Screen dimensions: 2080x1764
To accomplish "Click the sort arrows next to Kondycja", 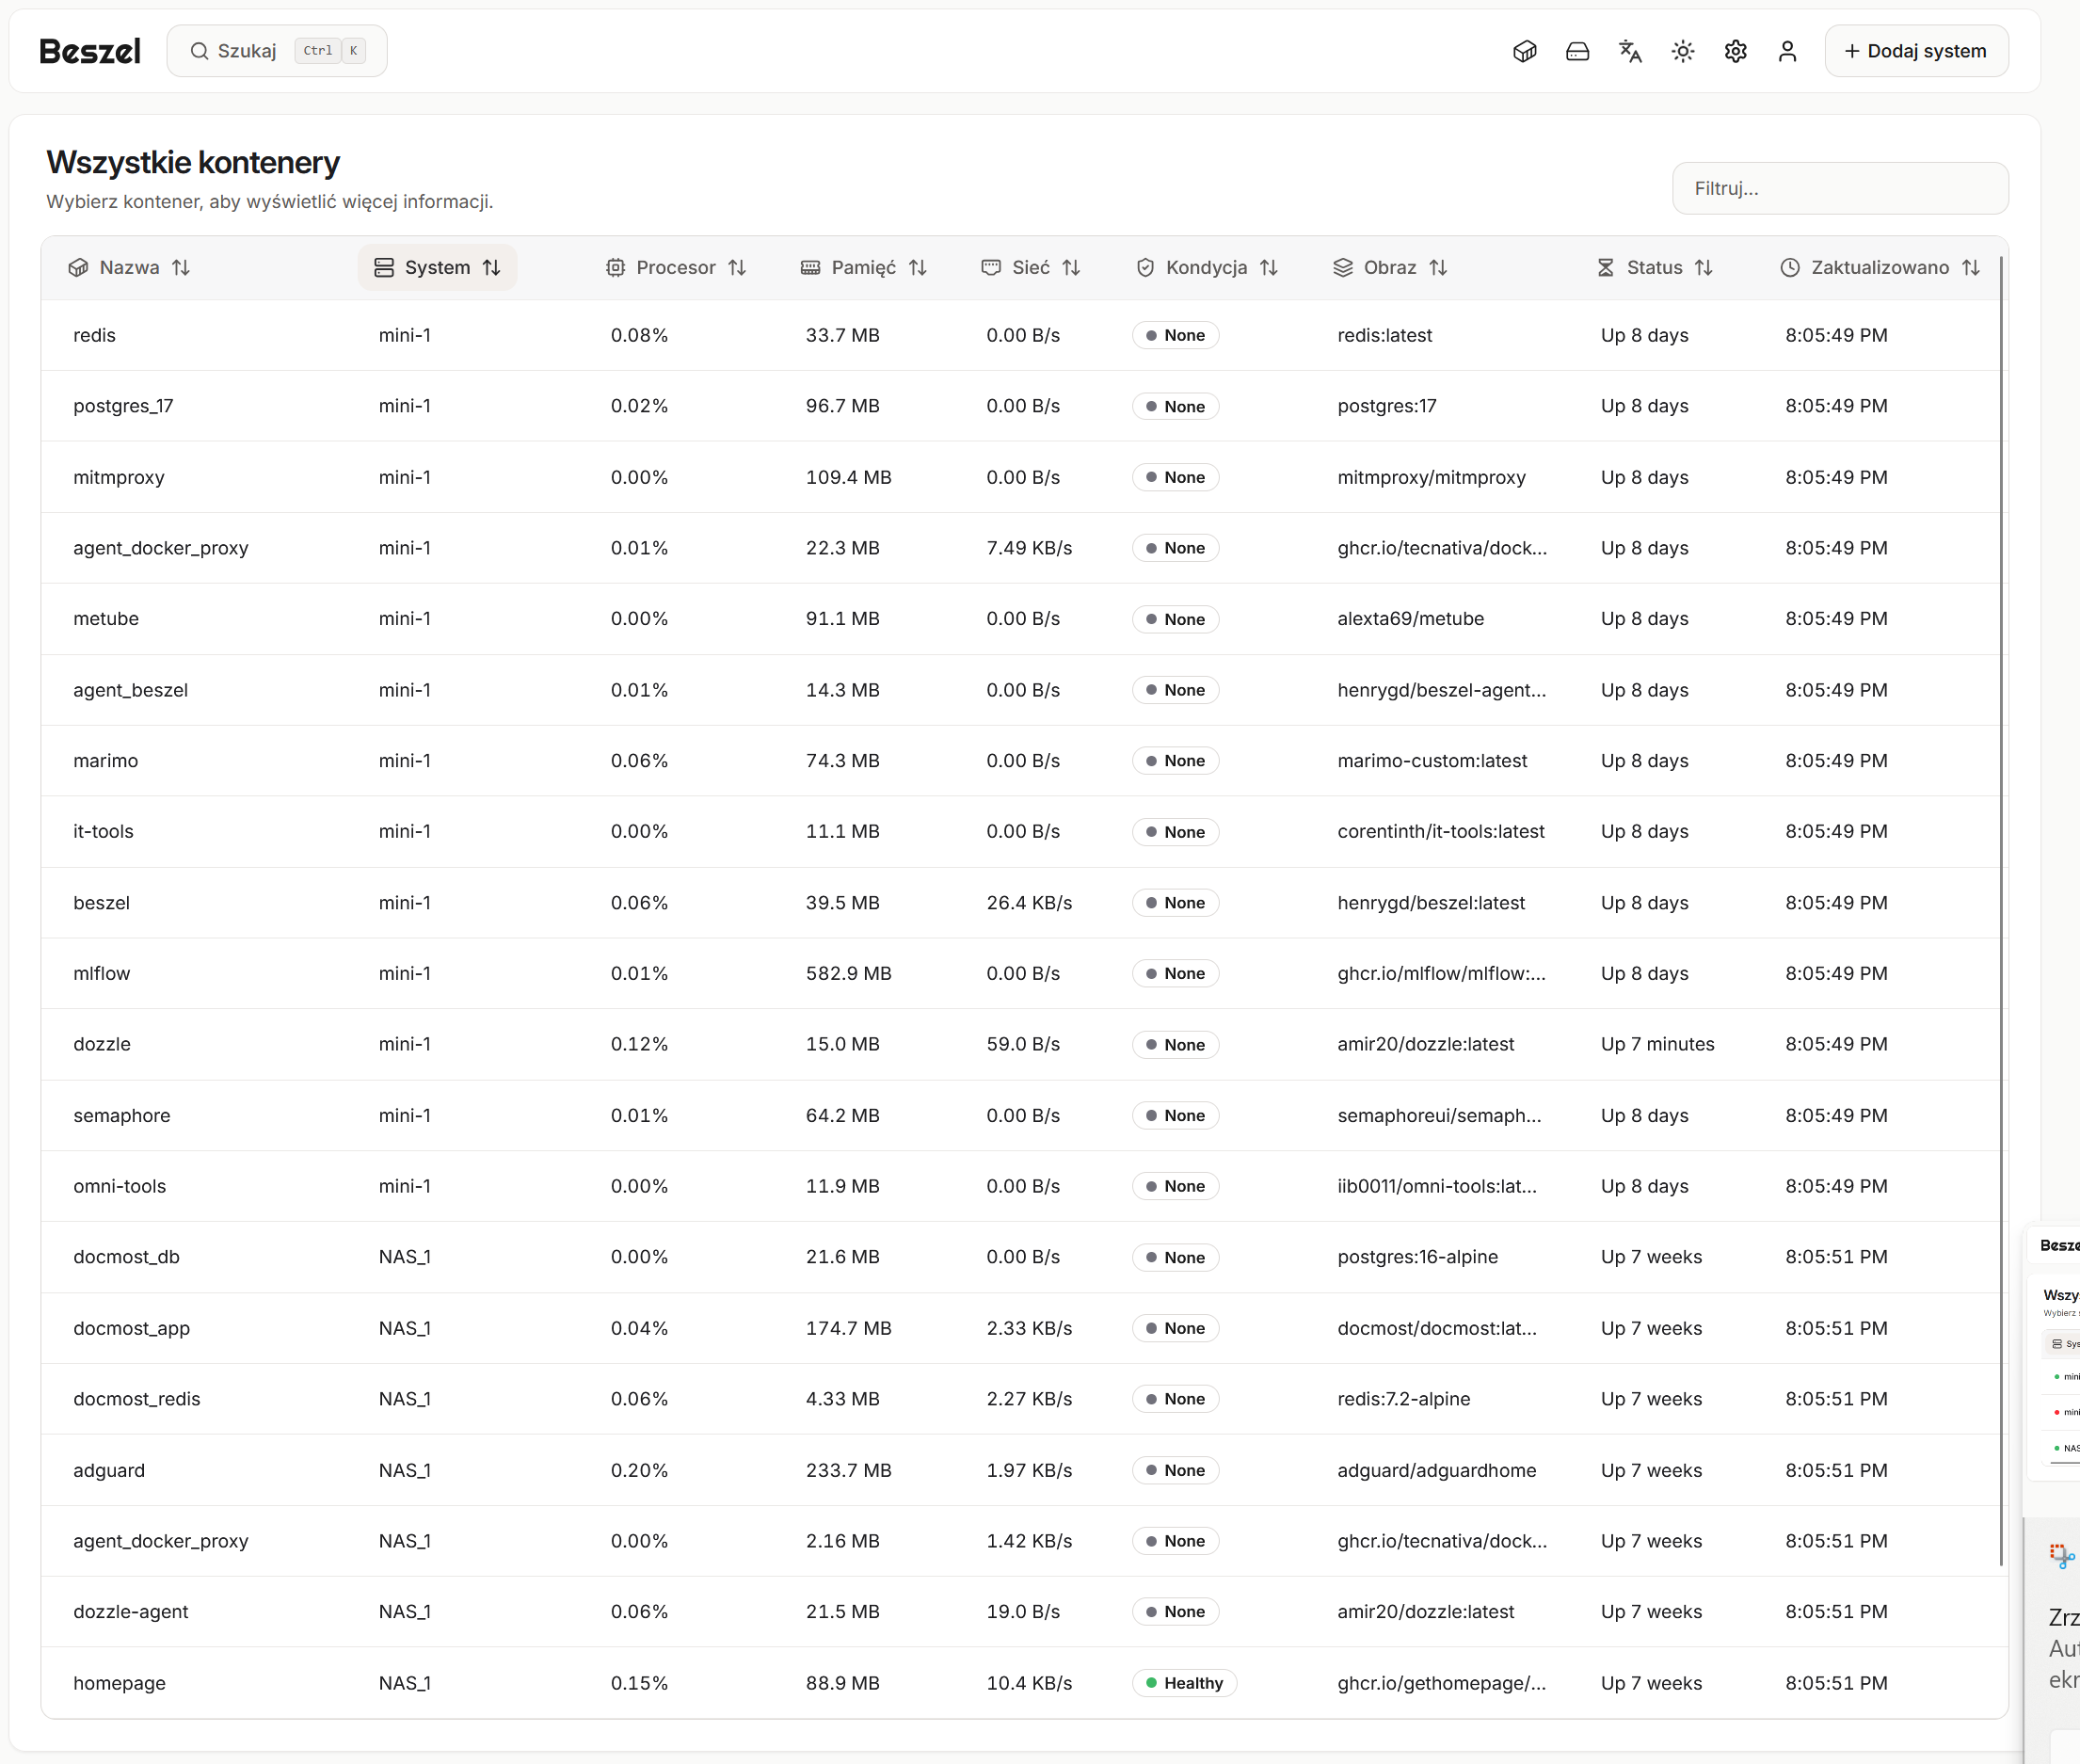I will click(x=1269, y=267).
